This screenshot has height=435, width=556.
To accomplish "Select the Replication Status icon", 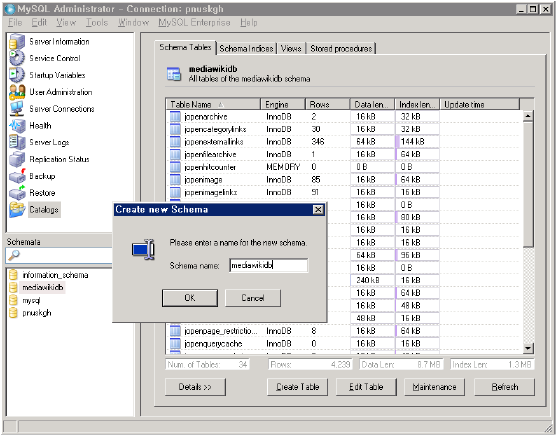I will pyautogui.click(x=17, y=159).
